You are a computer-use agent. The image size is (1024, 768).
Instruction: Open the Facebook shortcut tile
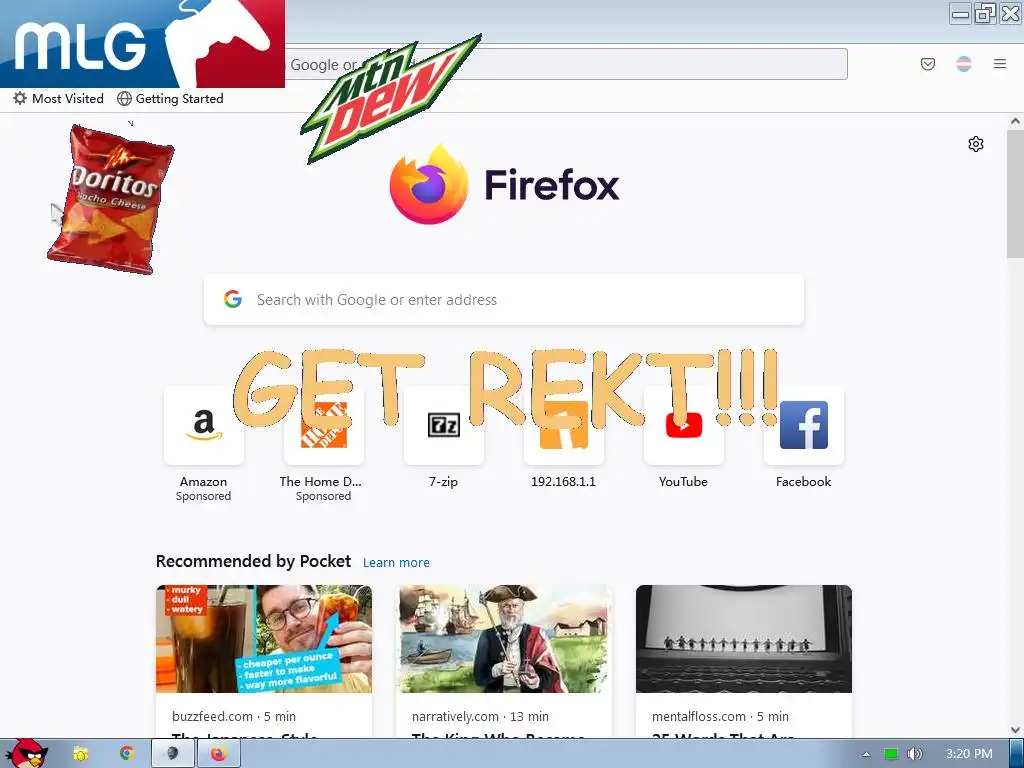coord(804,425)
